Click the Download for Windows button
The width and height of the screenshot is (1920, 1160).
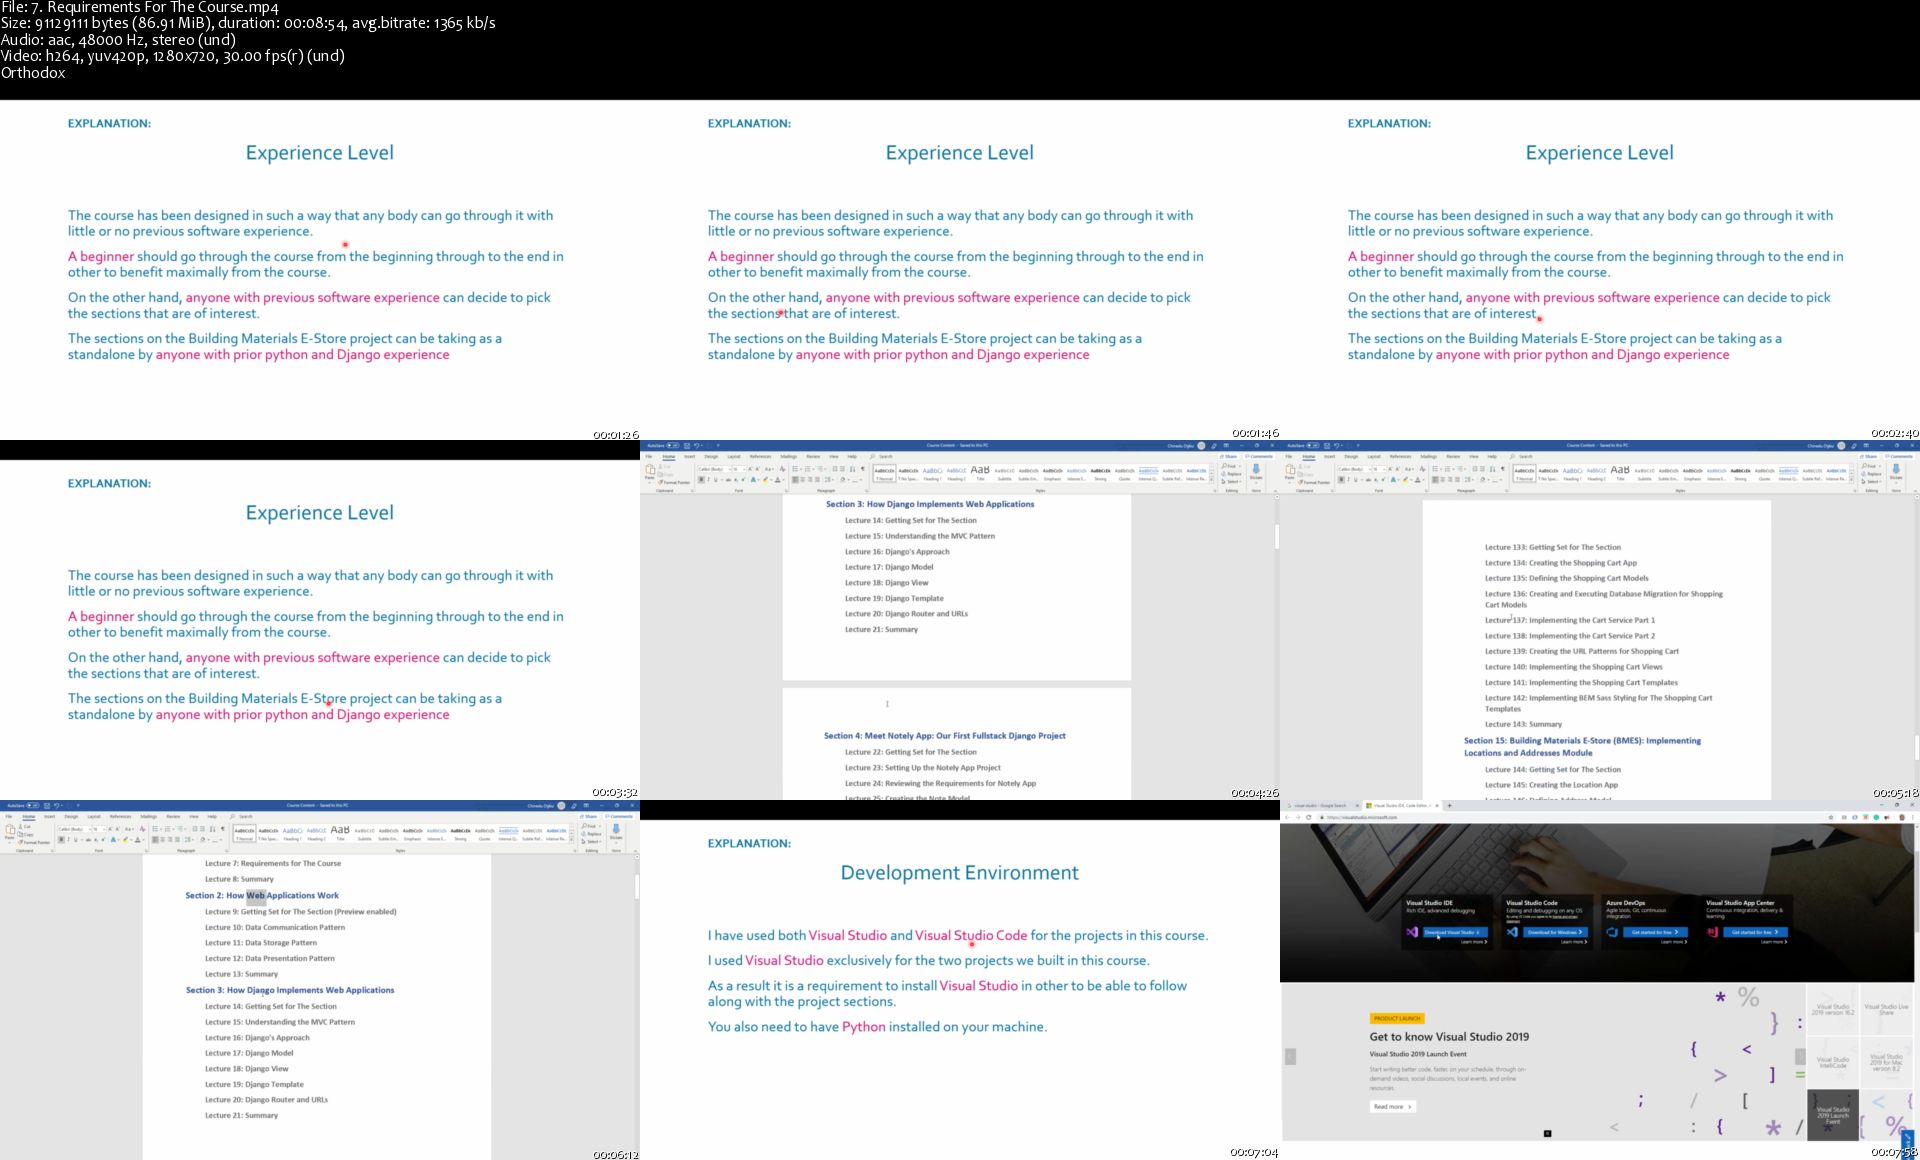point(1554,932)
